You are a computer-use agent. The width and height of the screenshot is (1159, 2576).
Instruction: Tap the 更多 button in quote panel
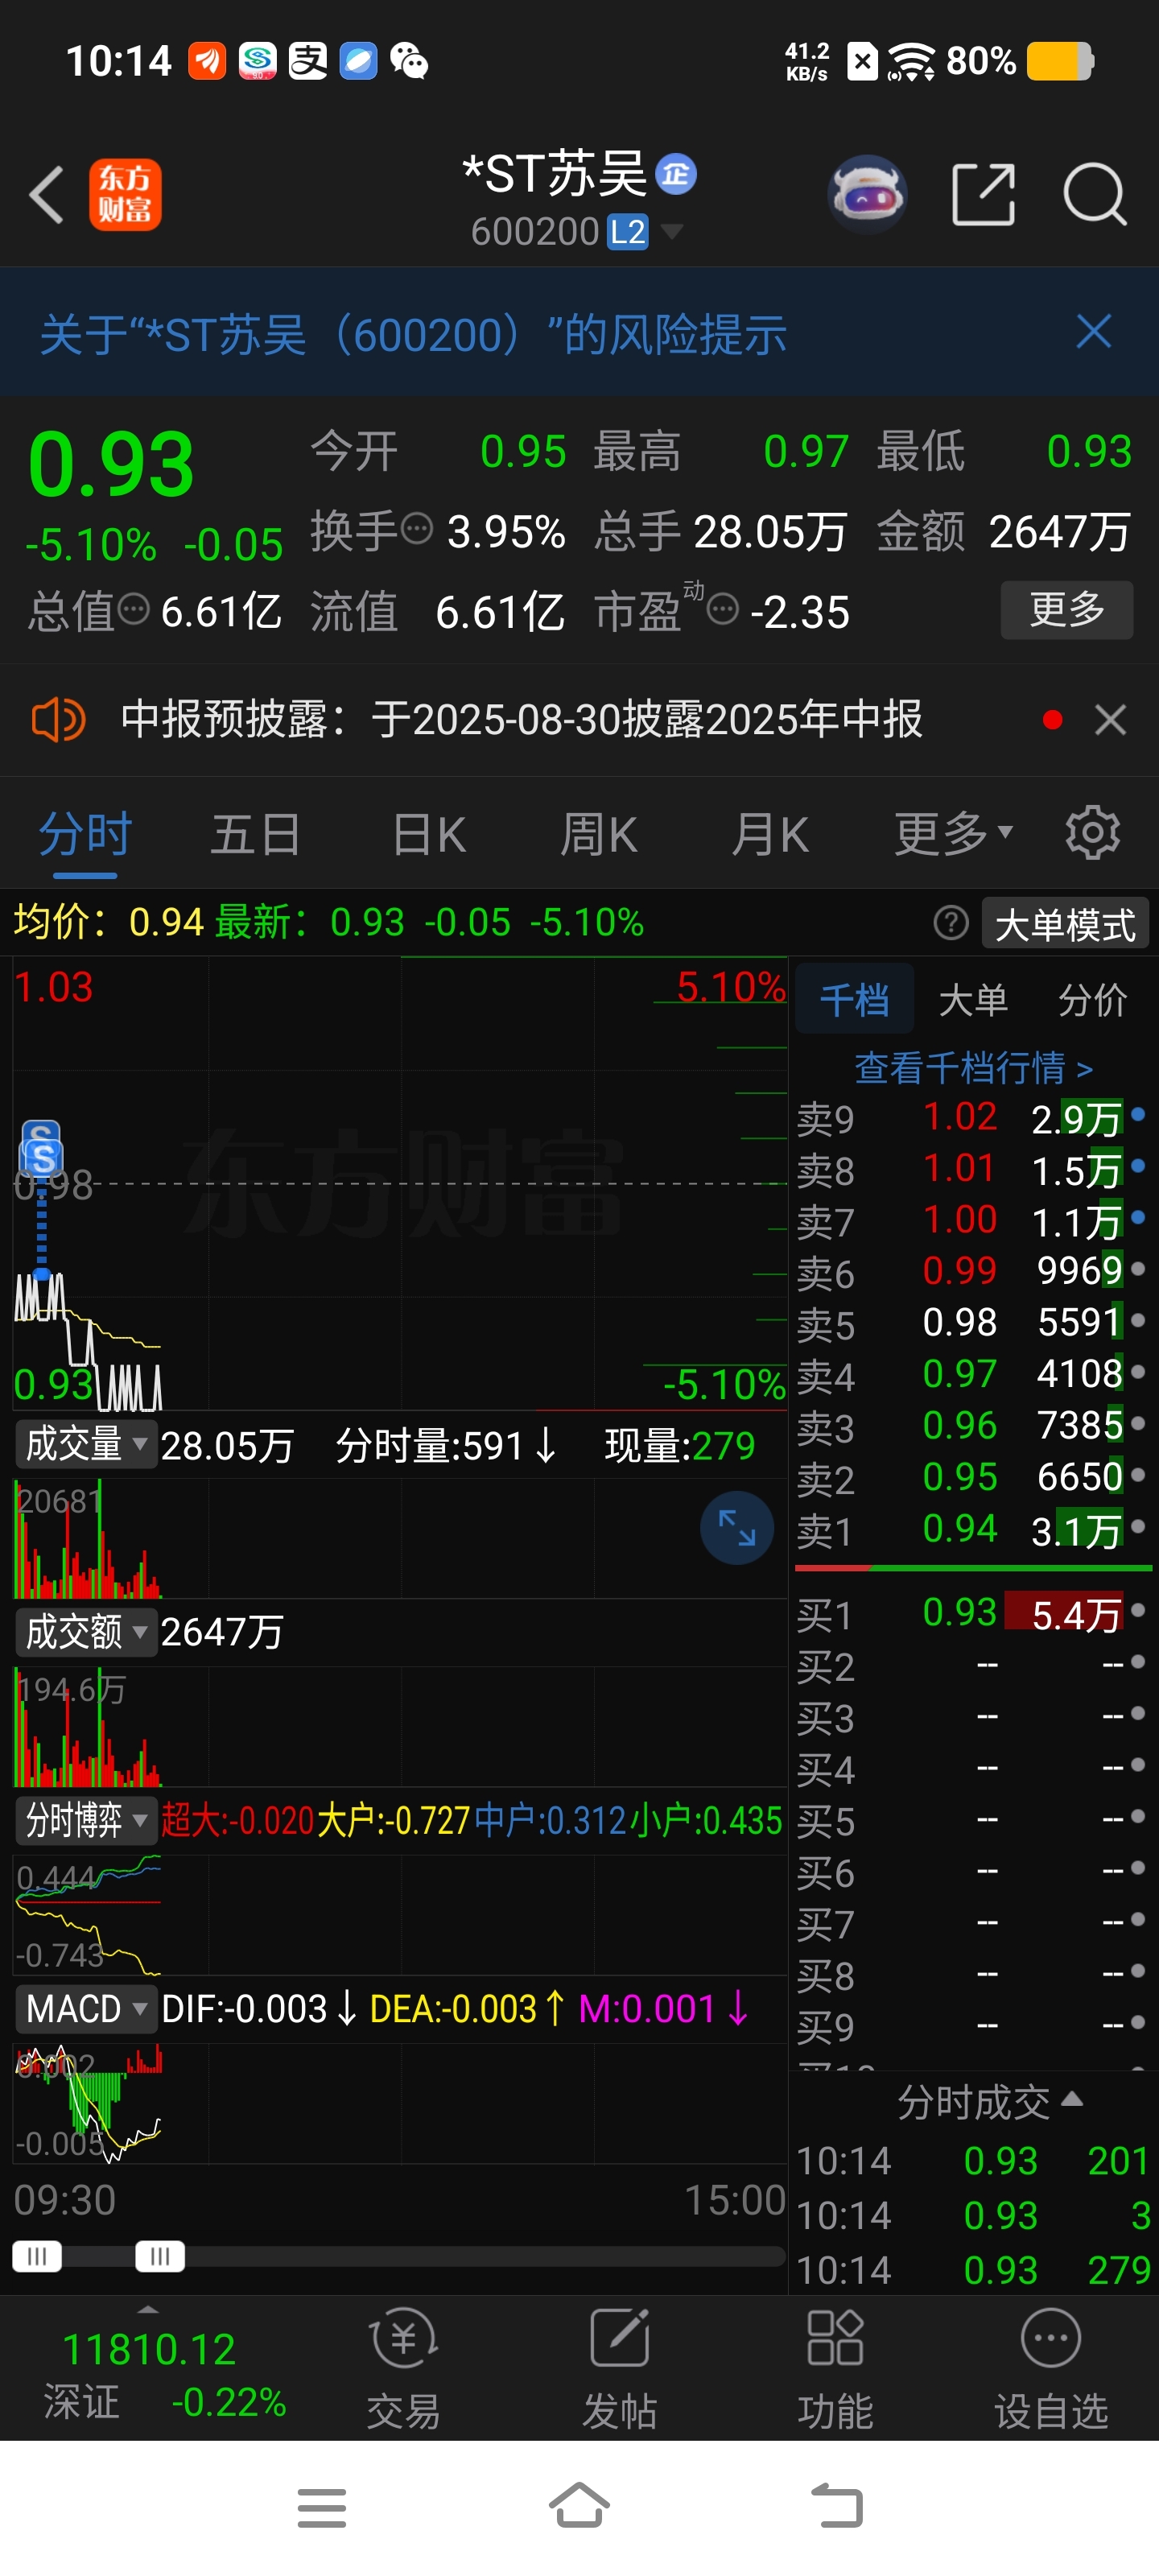pos(1067,609)
